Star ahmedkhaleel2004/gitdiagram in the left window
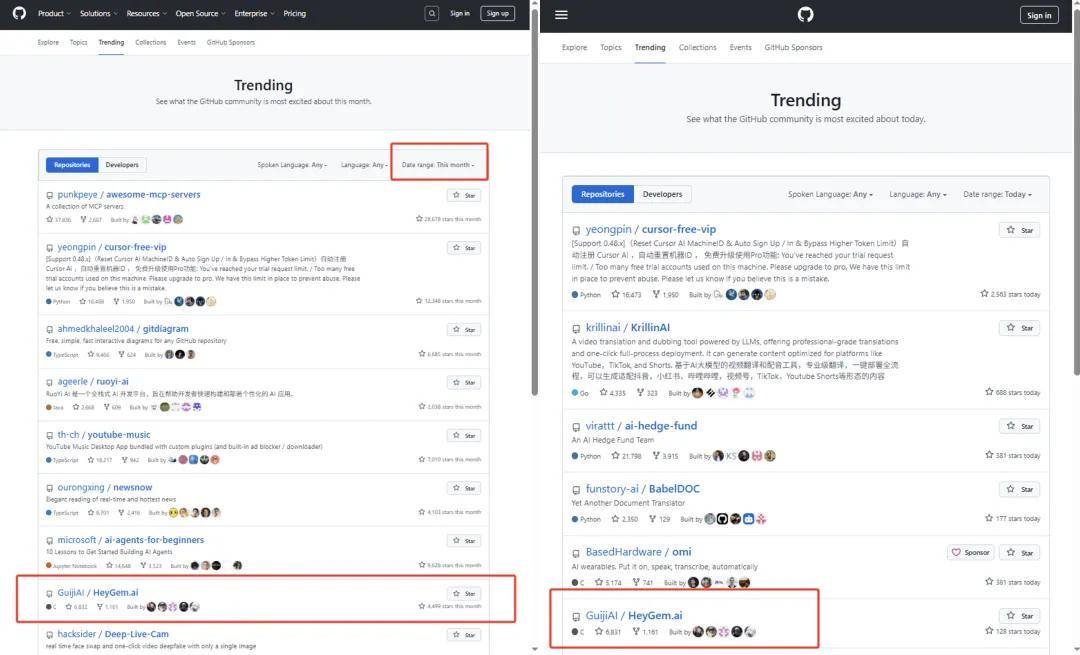The image size is (1080, 655). [x=464, y=330]
